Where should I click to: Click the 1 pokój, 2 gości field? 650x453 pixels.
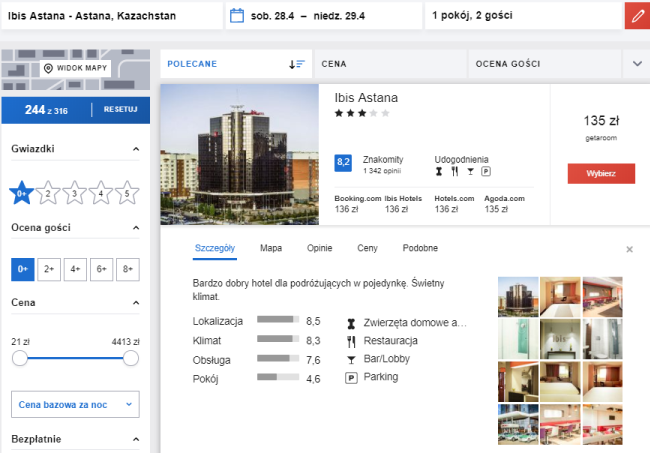(524, 16)
